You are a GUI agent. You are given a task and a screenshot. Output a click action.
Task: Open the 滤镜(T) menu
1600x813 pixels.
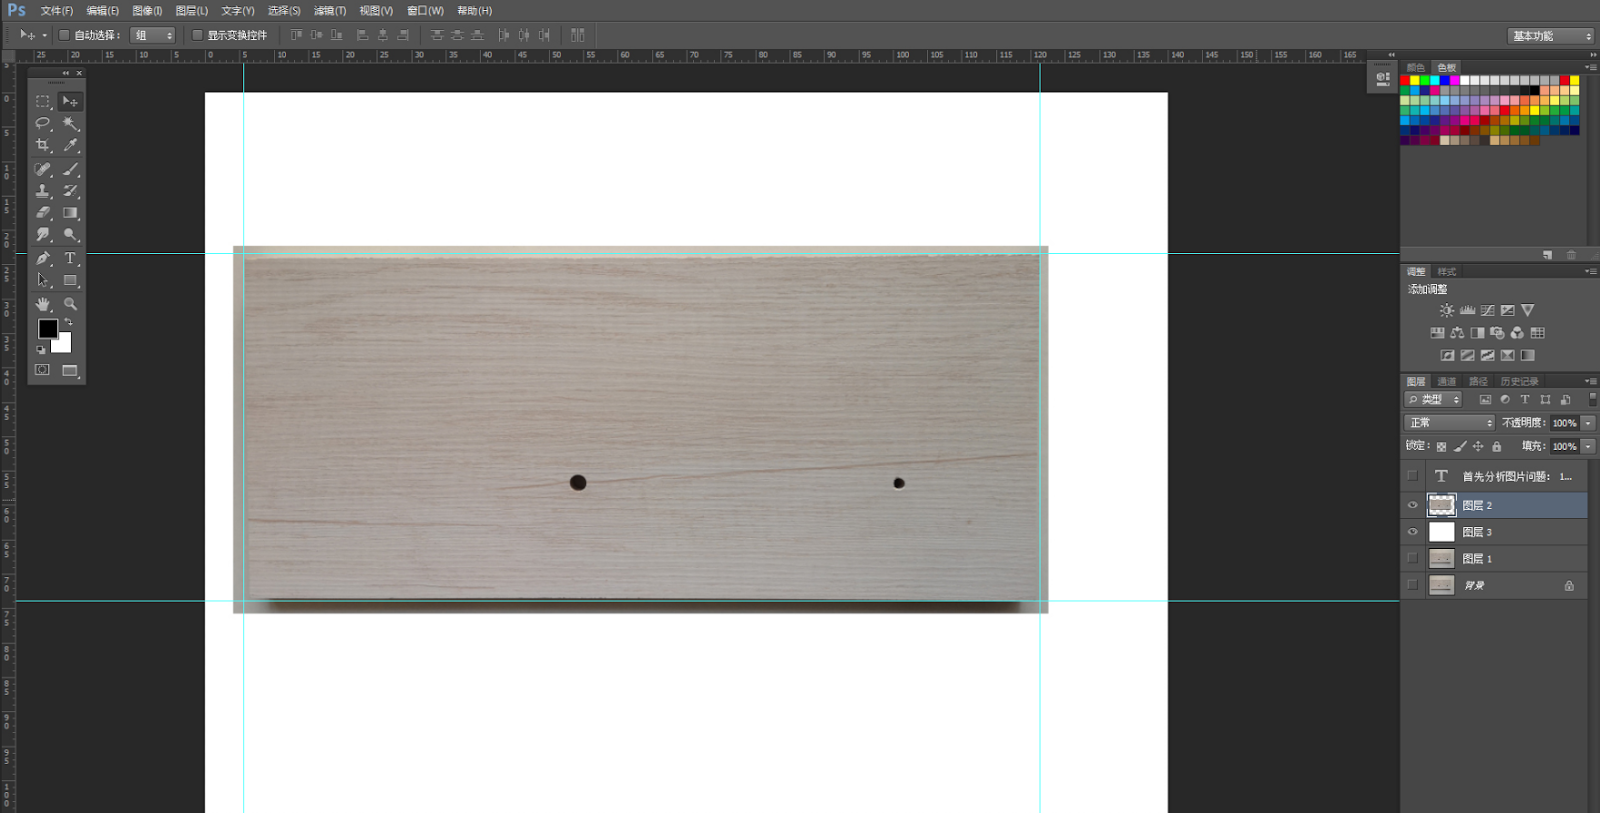(x=329, y=11)
